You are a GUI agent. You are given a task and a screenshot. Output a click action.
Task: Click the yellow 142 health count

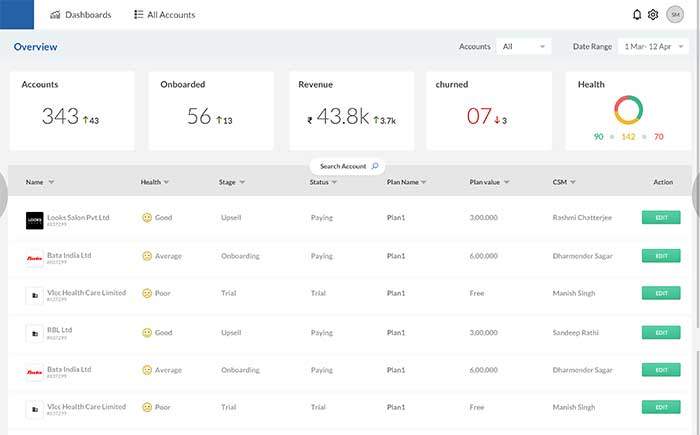pos(628,137)
